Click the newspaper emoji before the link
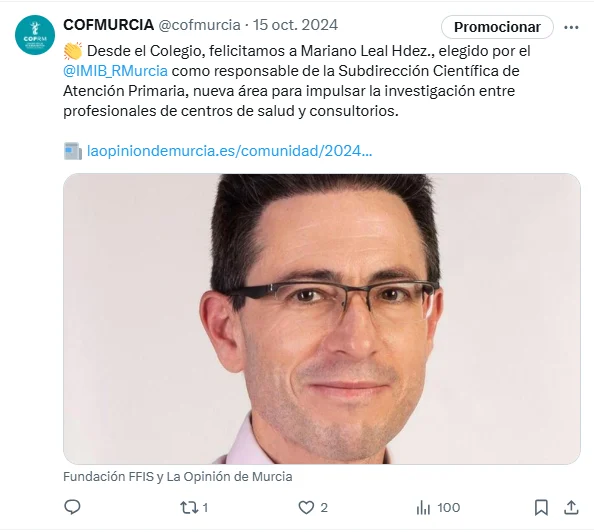 [x=73, y=151]
